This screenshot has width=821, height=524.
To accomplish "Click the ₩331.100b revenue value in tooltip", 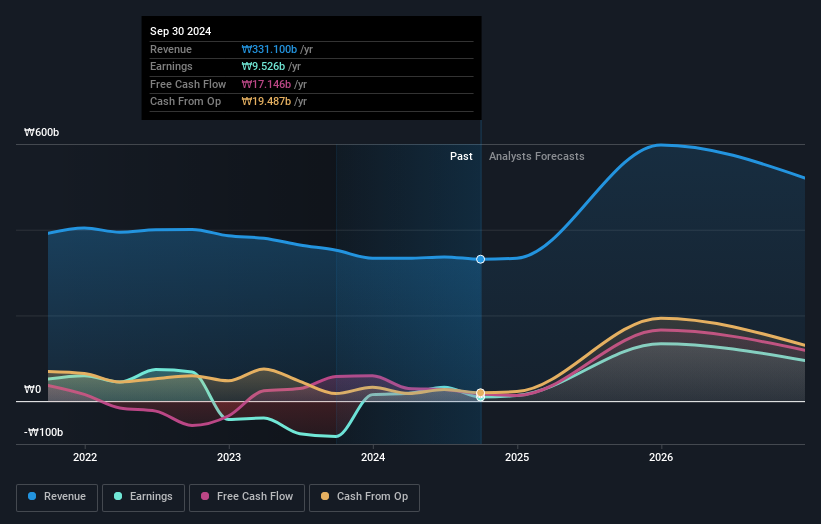I will tap(269, 49).
